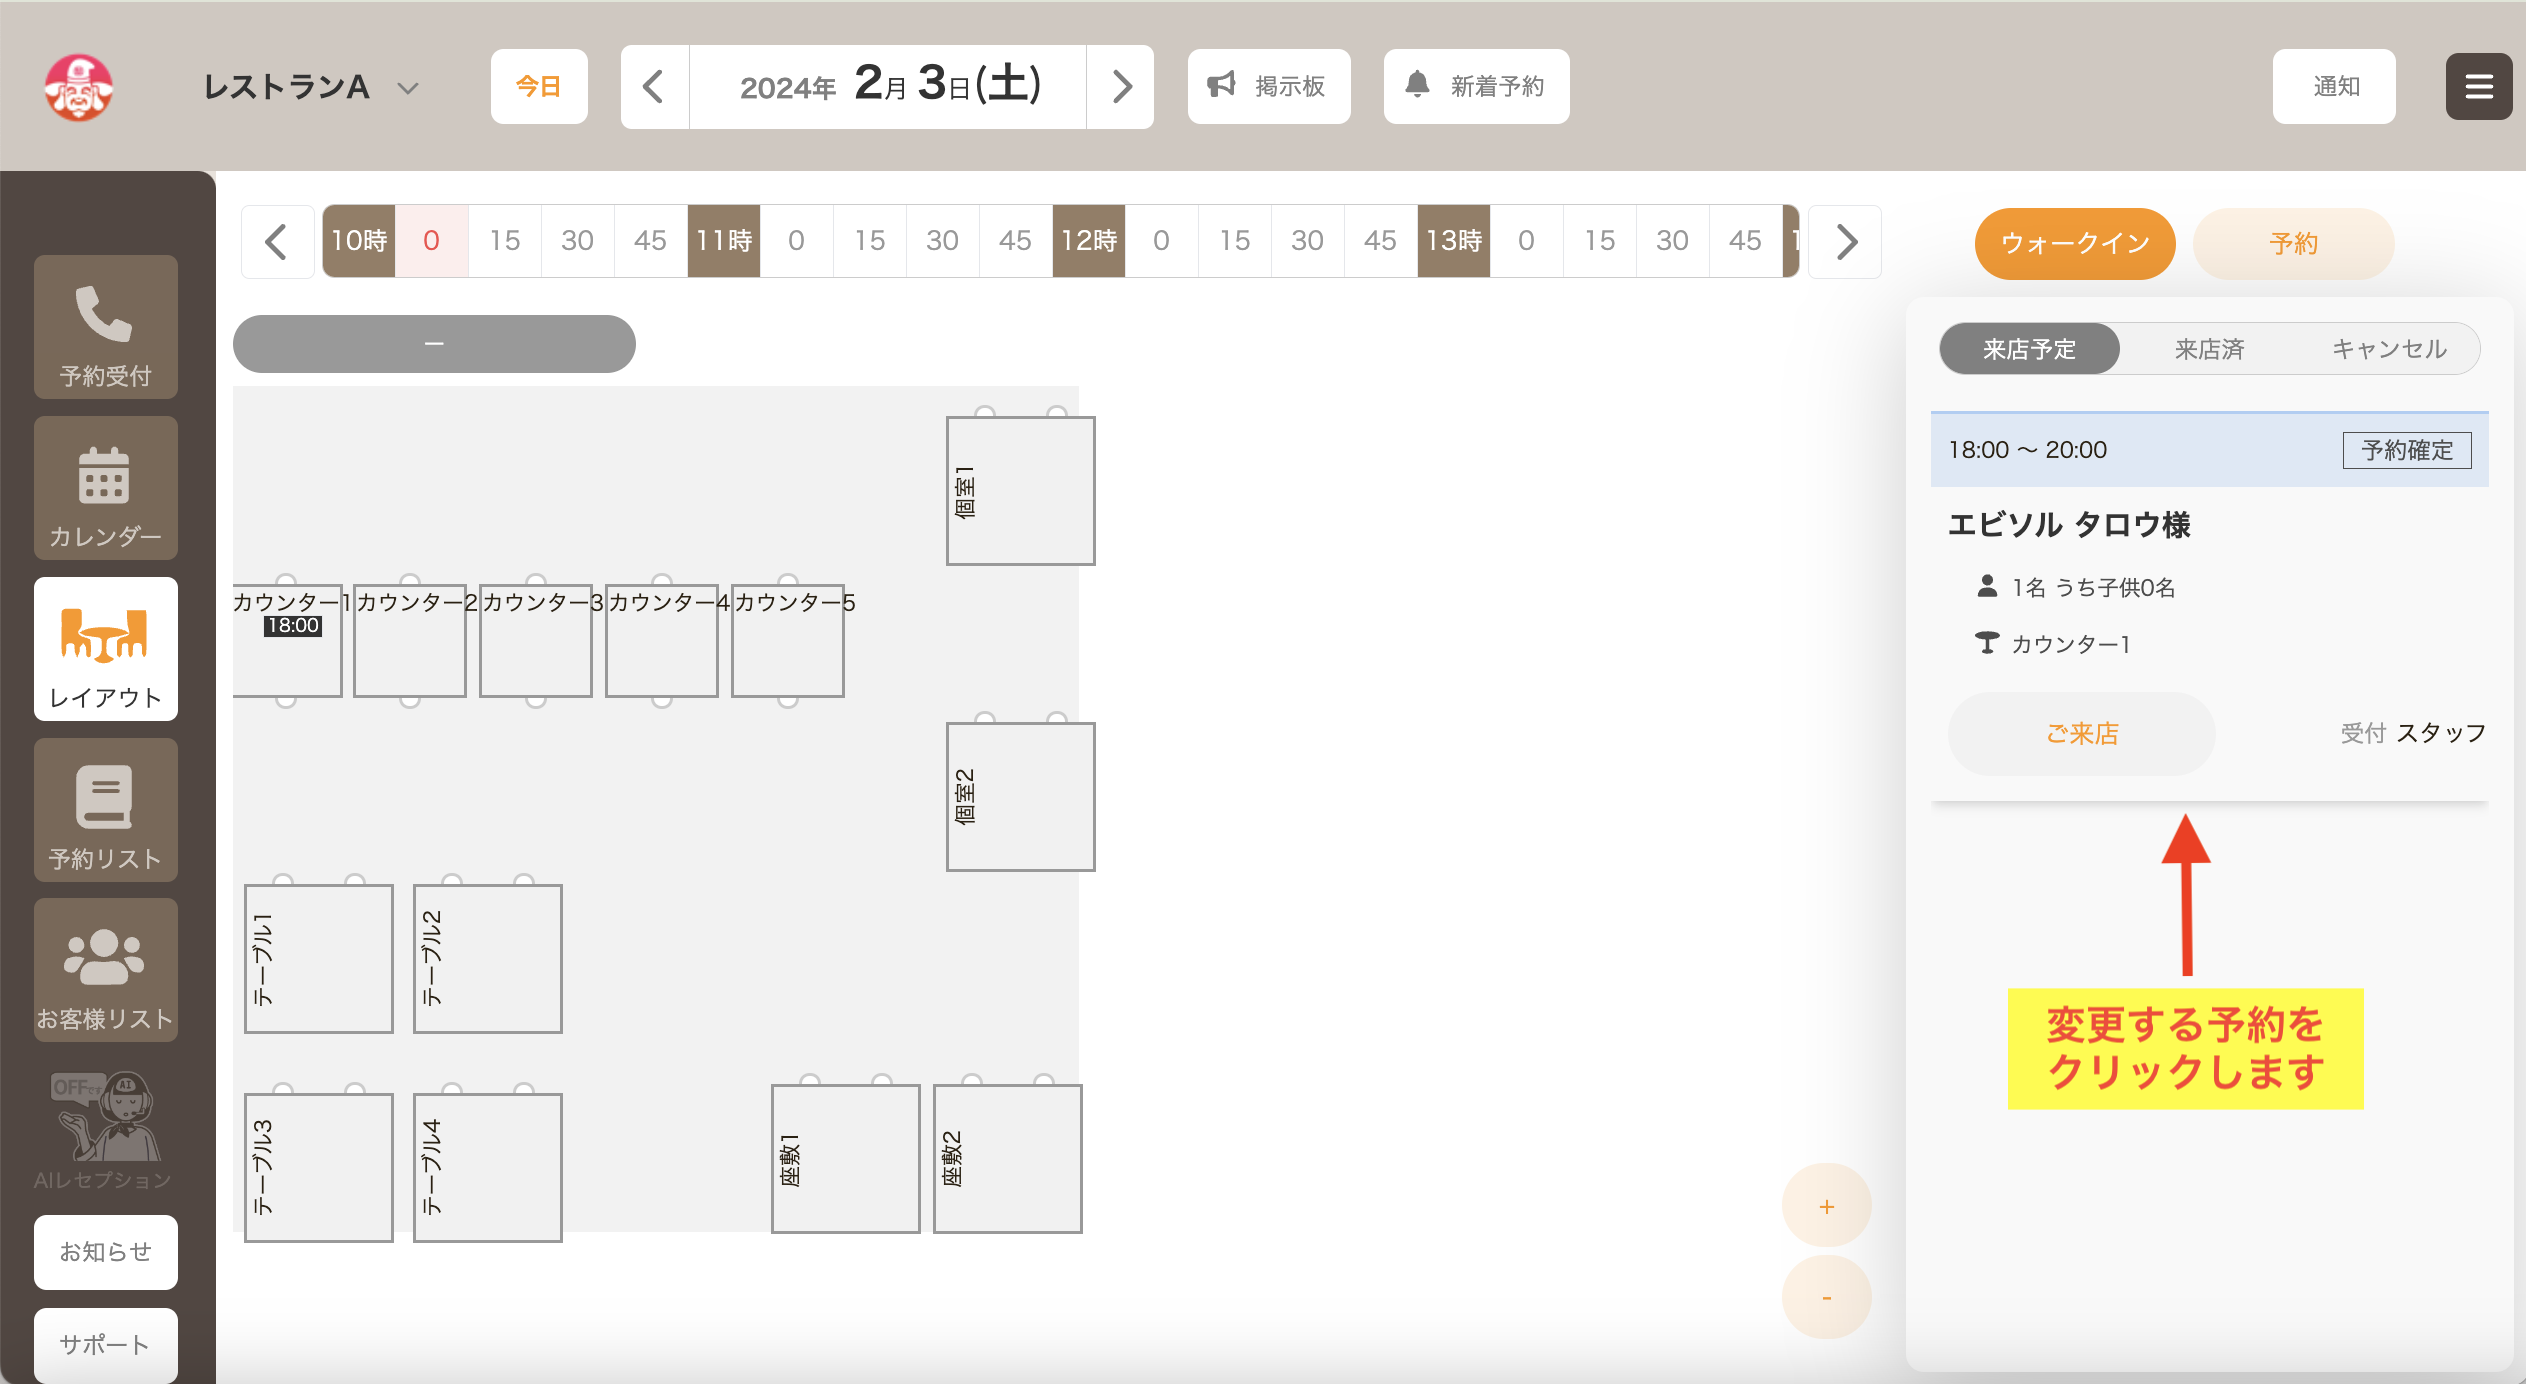This screenshot has height=1384, width=2526.
Task: Select the 座敷2 tatami room
Action: pos(1008,1159)
